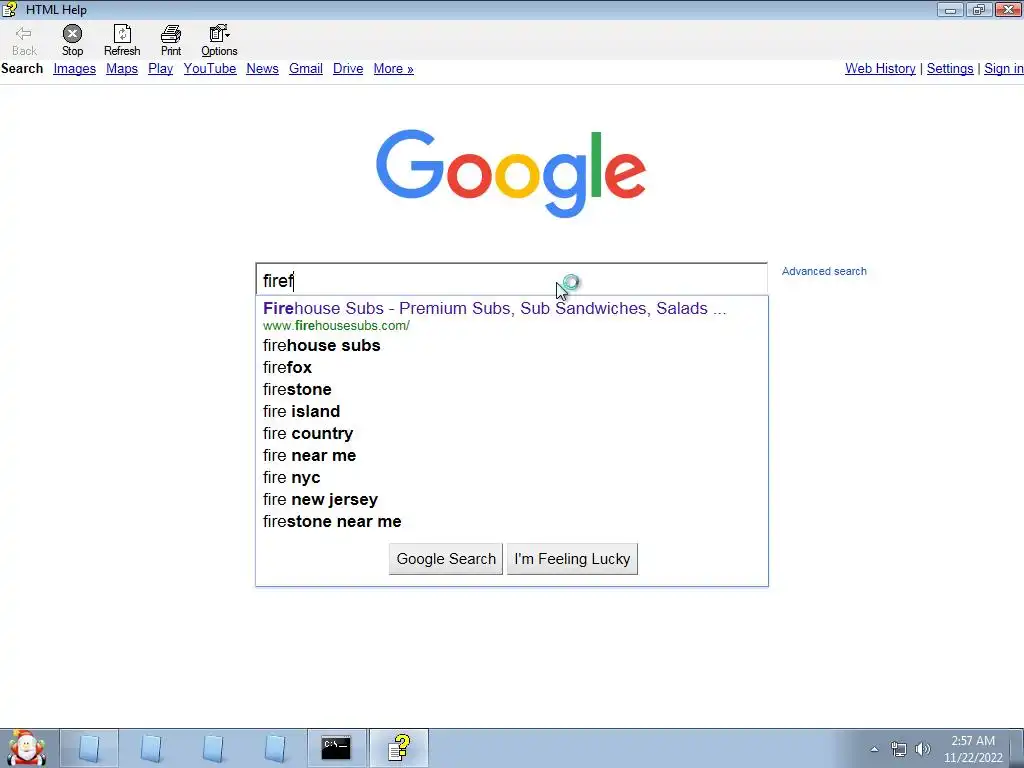Image resolution: width=1024 pixels, height=768 pixels.
Task: Restore down the HTML Help window
Action: click(979, 9)
